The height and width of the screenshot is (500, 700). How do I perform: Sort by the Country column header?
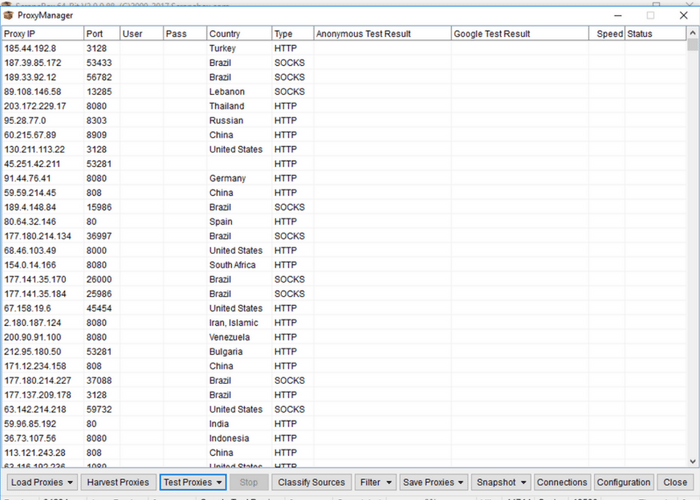(239, 33)
